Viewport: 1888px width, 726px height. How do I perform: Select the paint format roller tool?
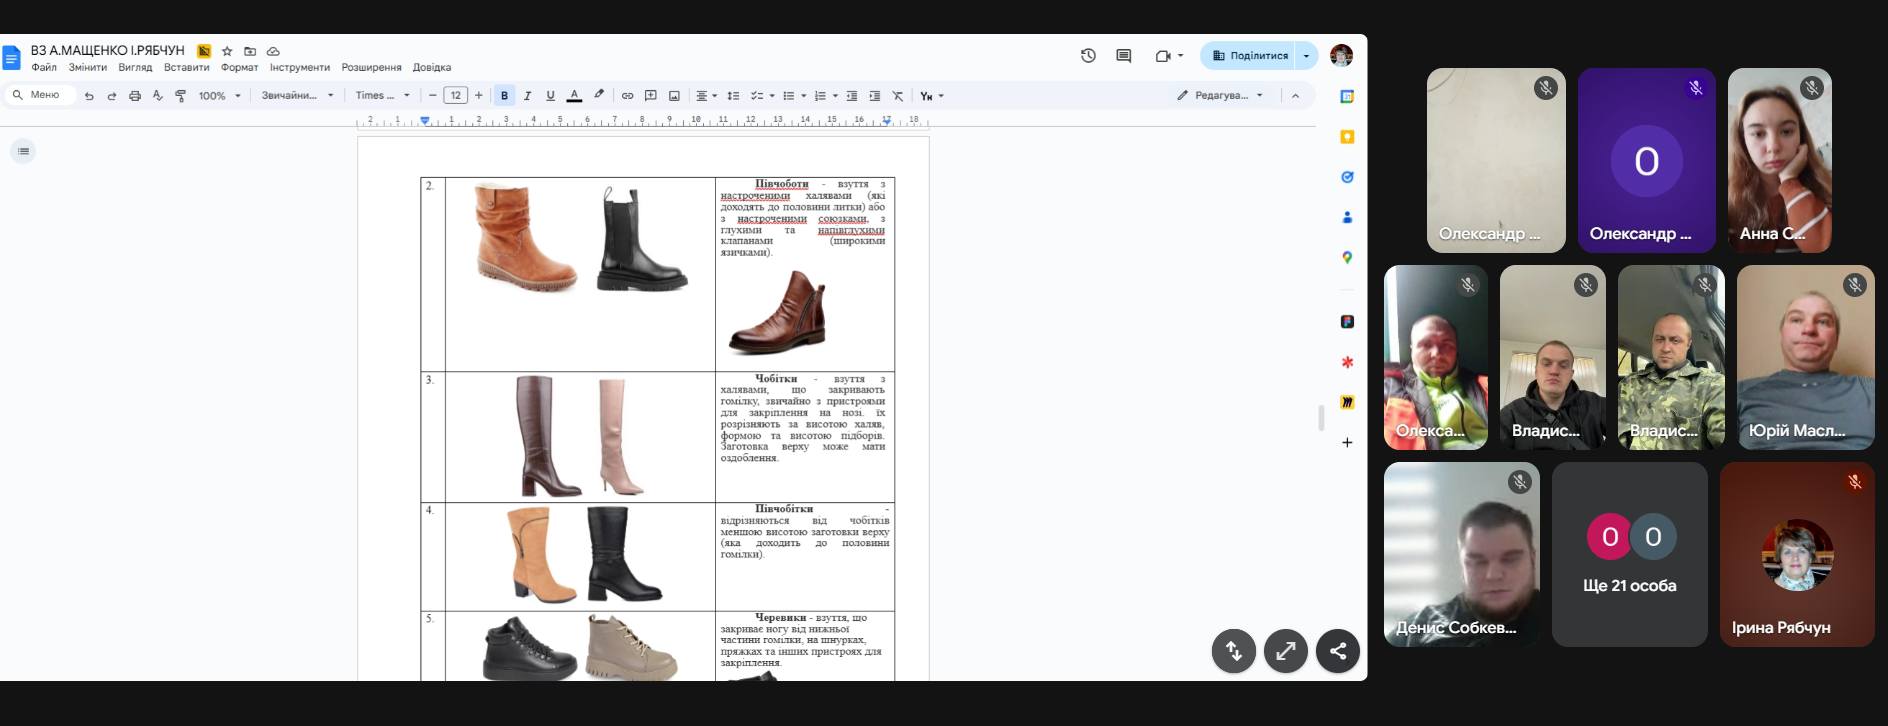(180, 96)
